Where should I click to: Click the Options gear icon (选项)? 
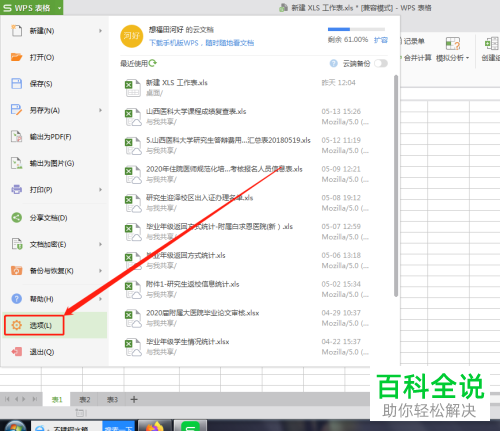(17, 325)
